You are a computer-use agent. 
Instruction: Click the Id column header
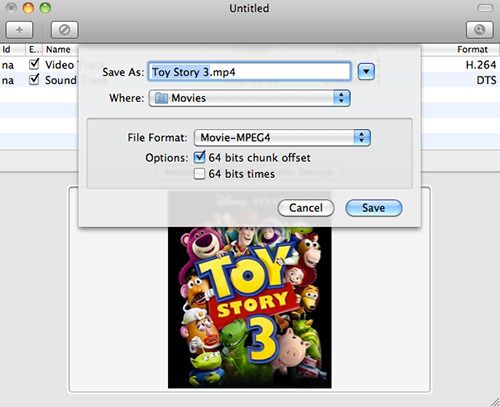tap(6, 50)
